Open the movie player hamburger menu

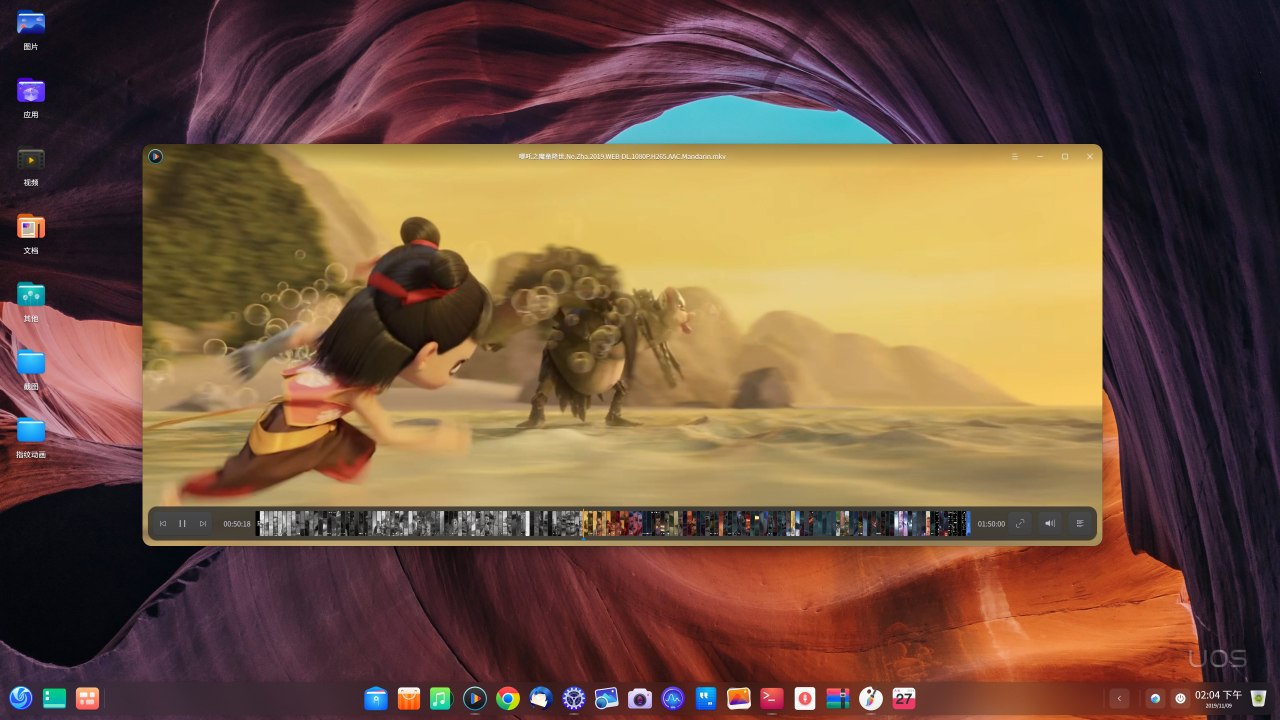[1015, 157]
